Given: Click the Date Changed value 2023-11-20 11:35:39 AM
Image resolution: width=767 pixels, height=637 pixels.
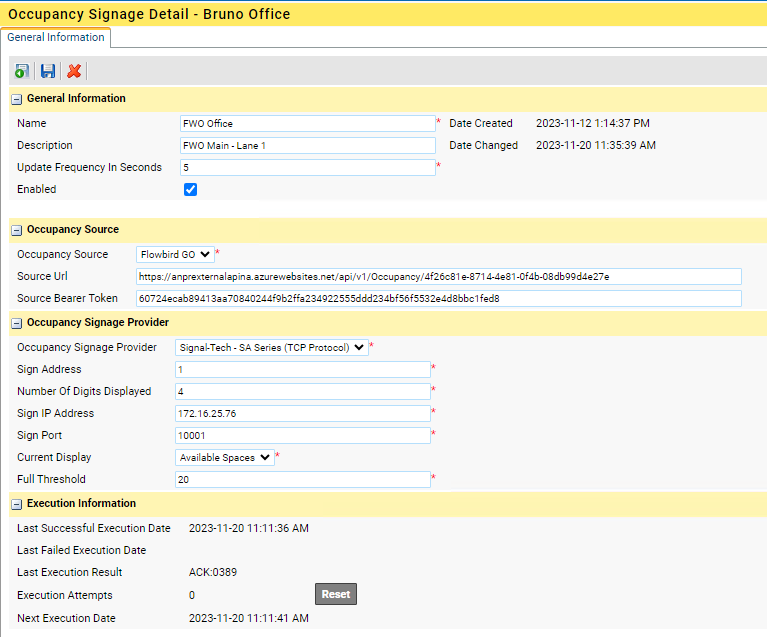Looking at the screenshot, I should pos(595,145).
